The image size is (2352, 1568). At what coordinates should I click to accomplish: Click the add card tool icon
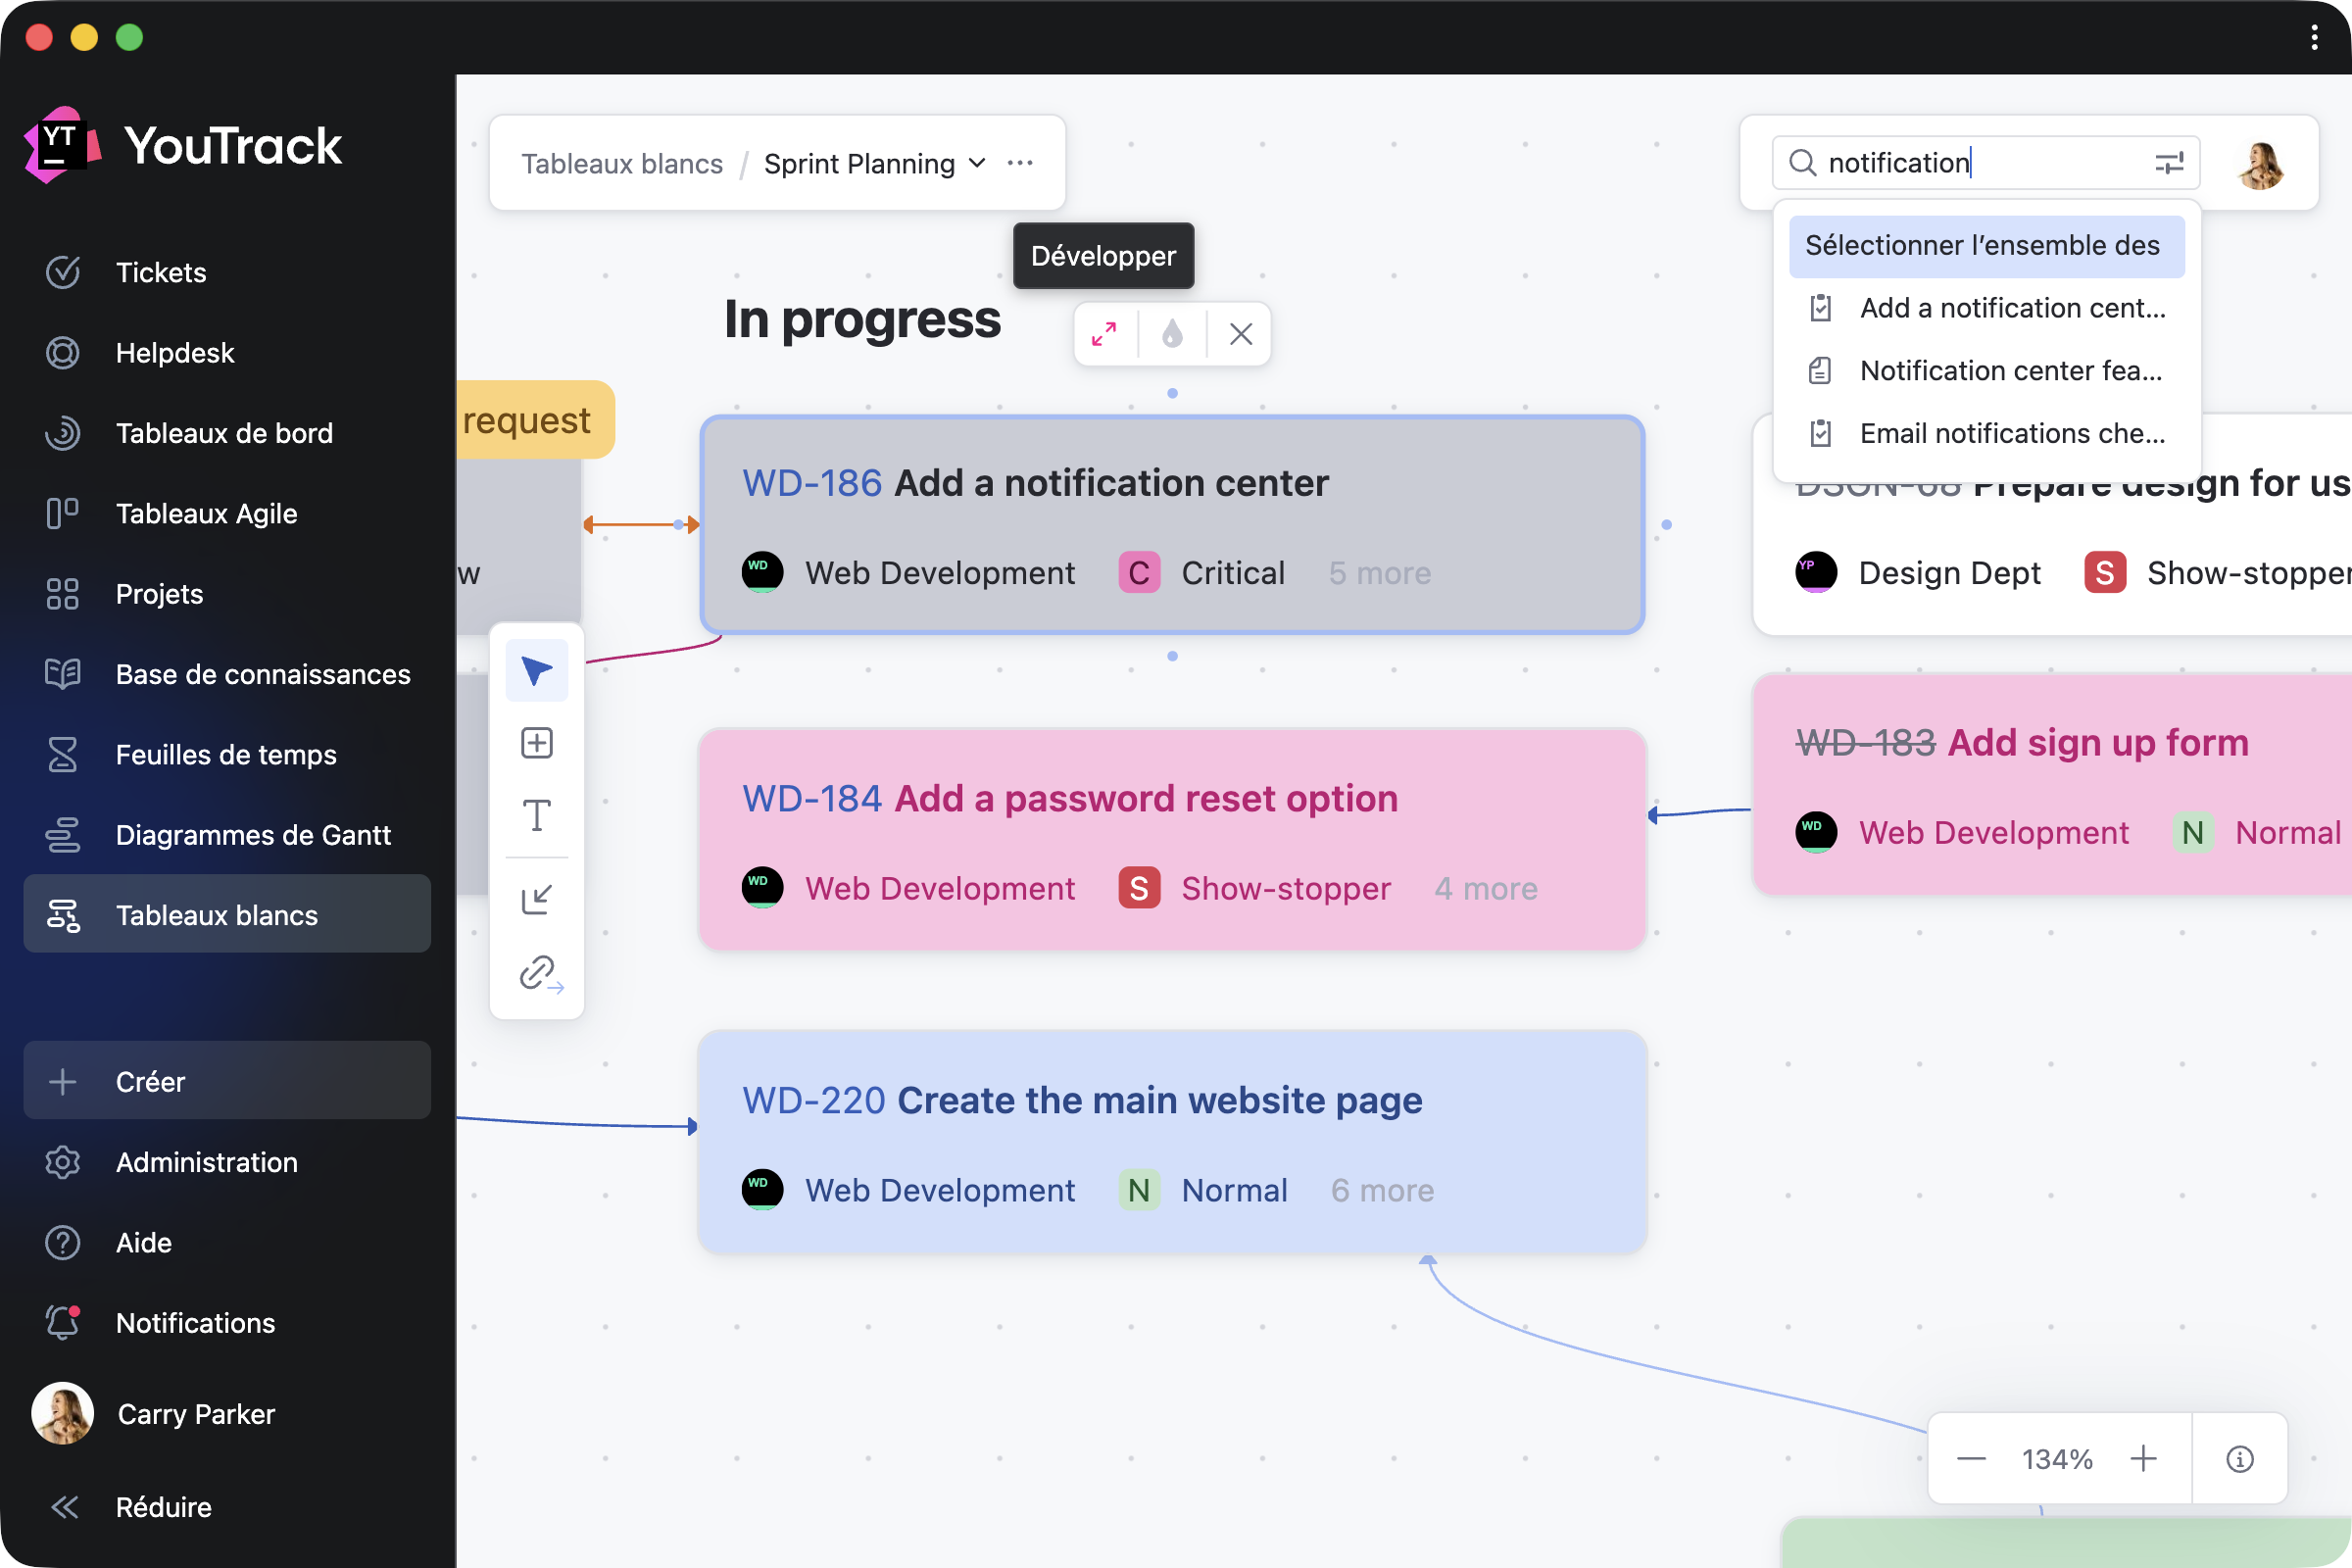pos(536,743)
